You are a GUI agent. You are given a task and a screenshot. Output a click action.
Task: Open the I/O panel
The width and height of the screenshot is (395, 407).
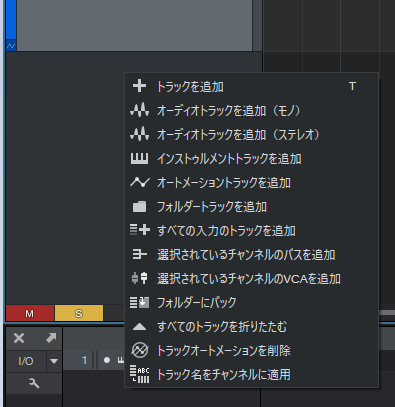click(x=26, y=361)
